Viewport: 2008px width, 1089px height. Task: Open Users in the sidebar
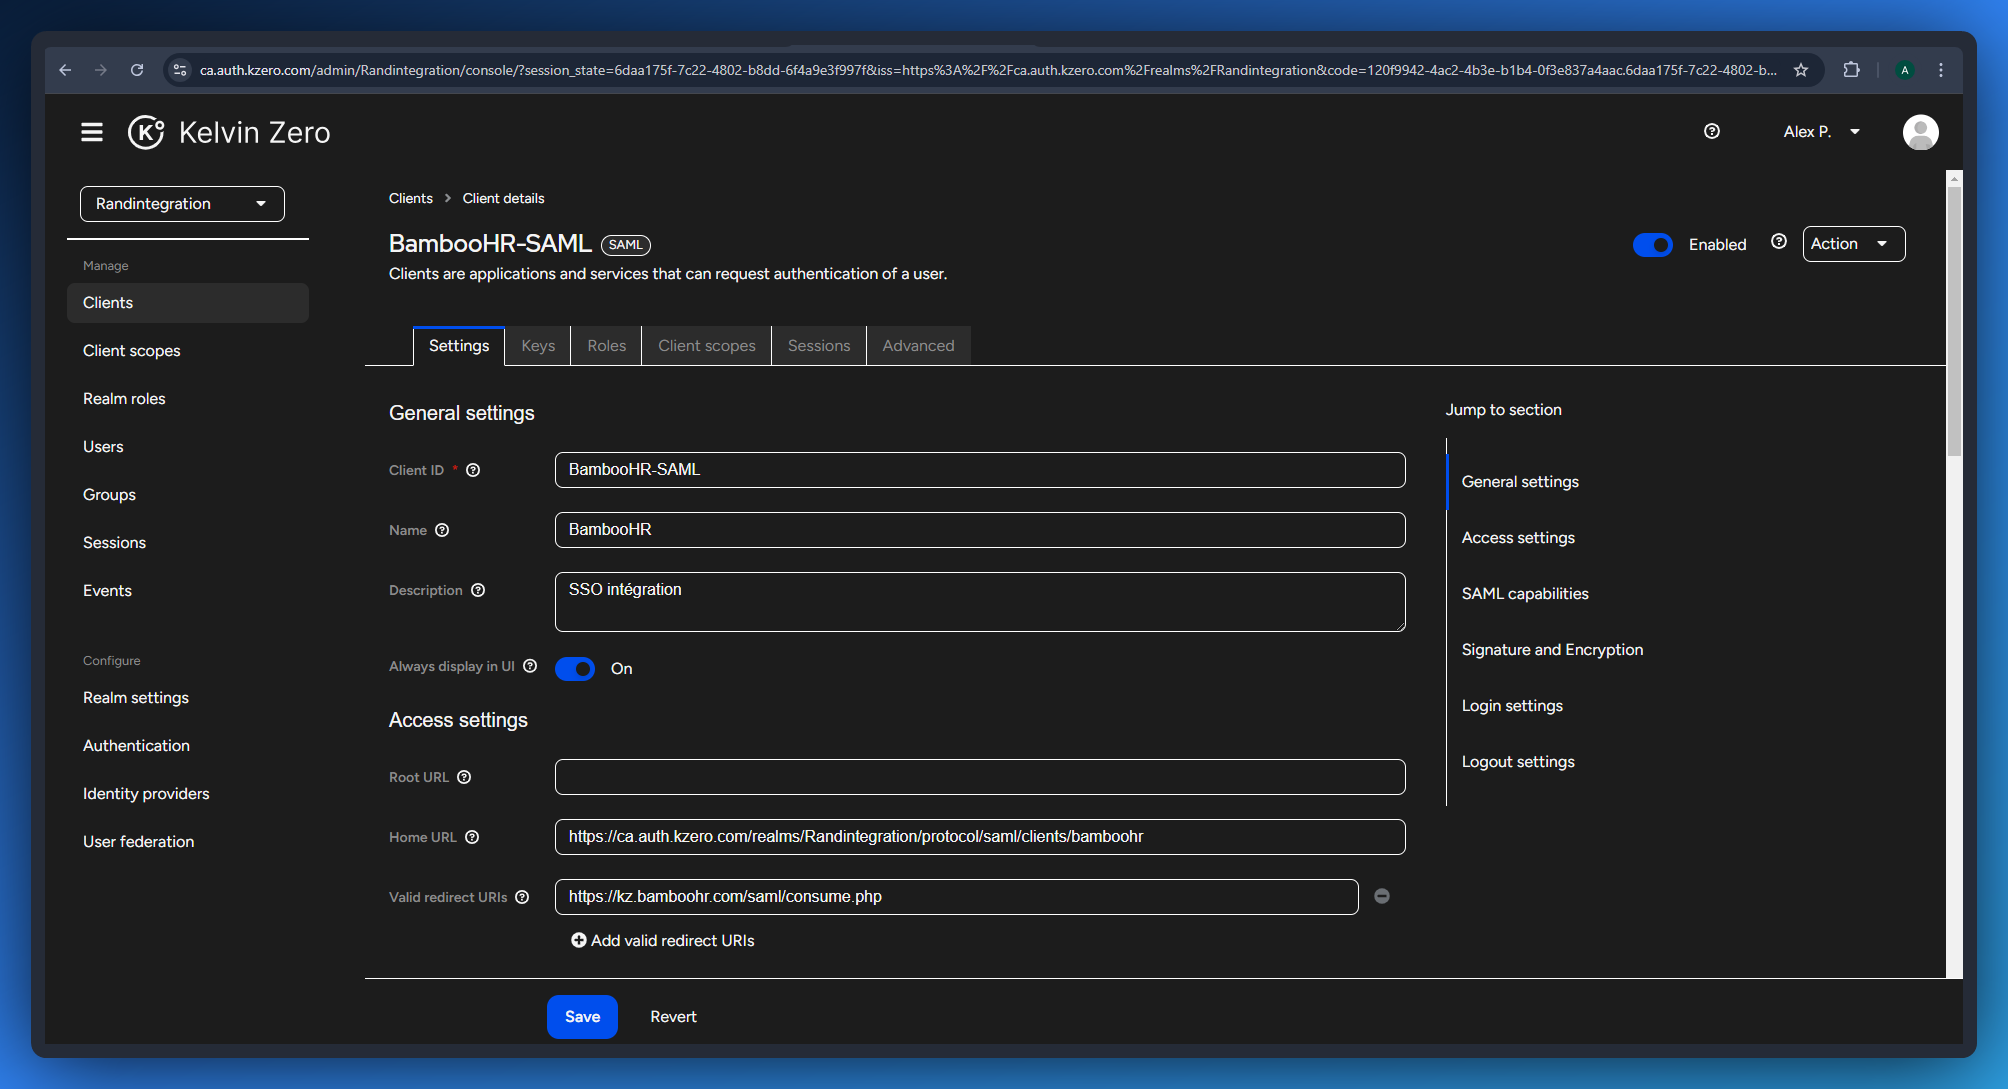[x=188, y=447]
